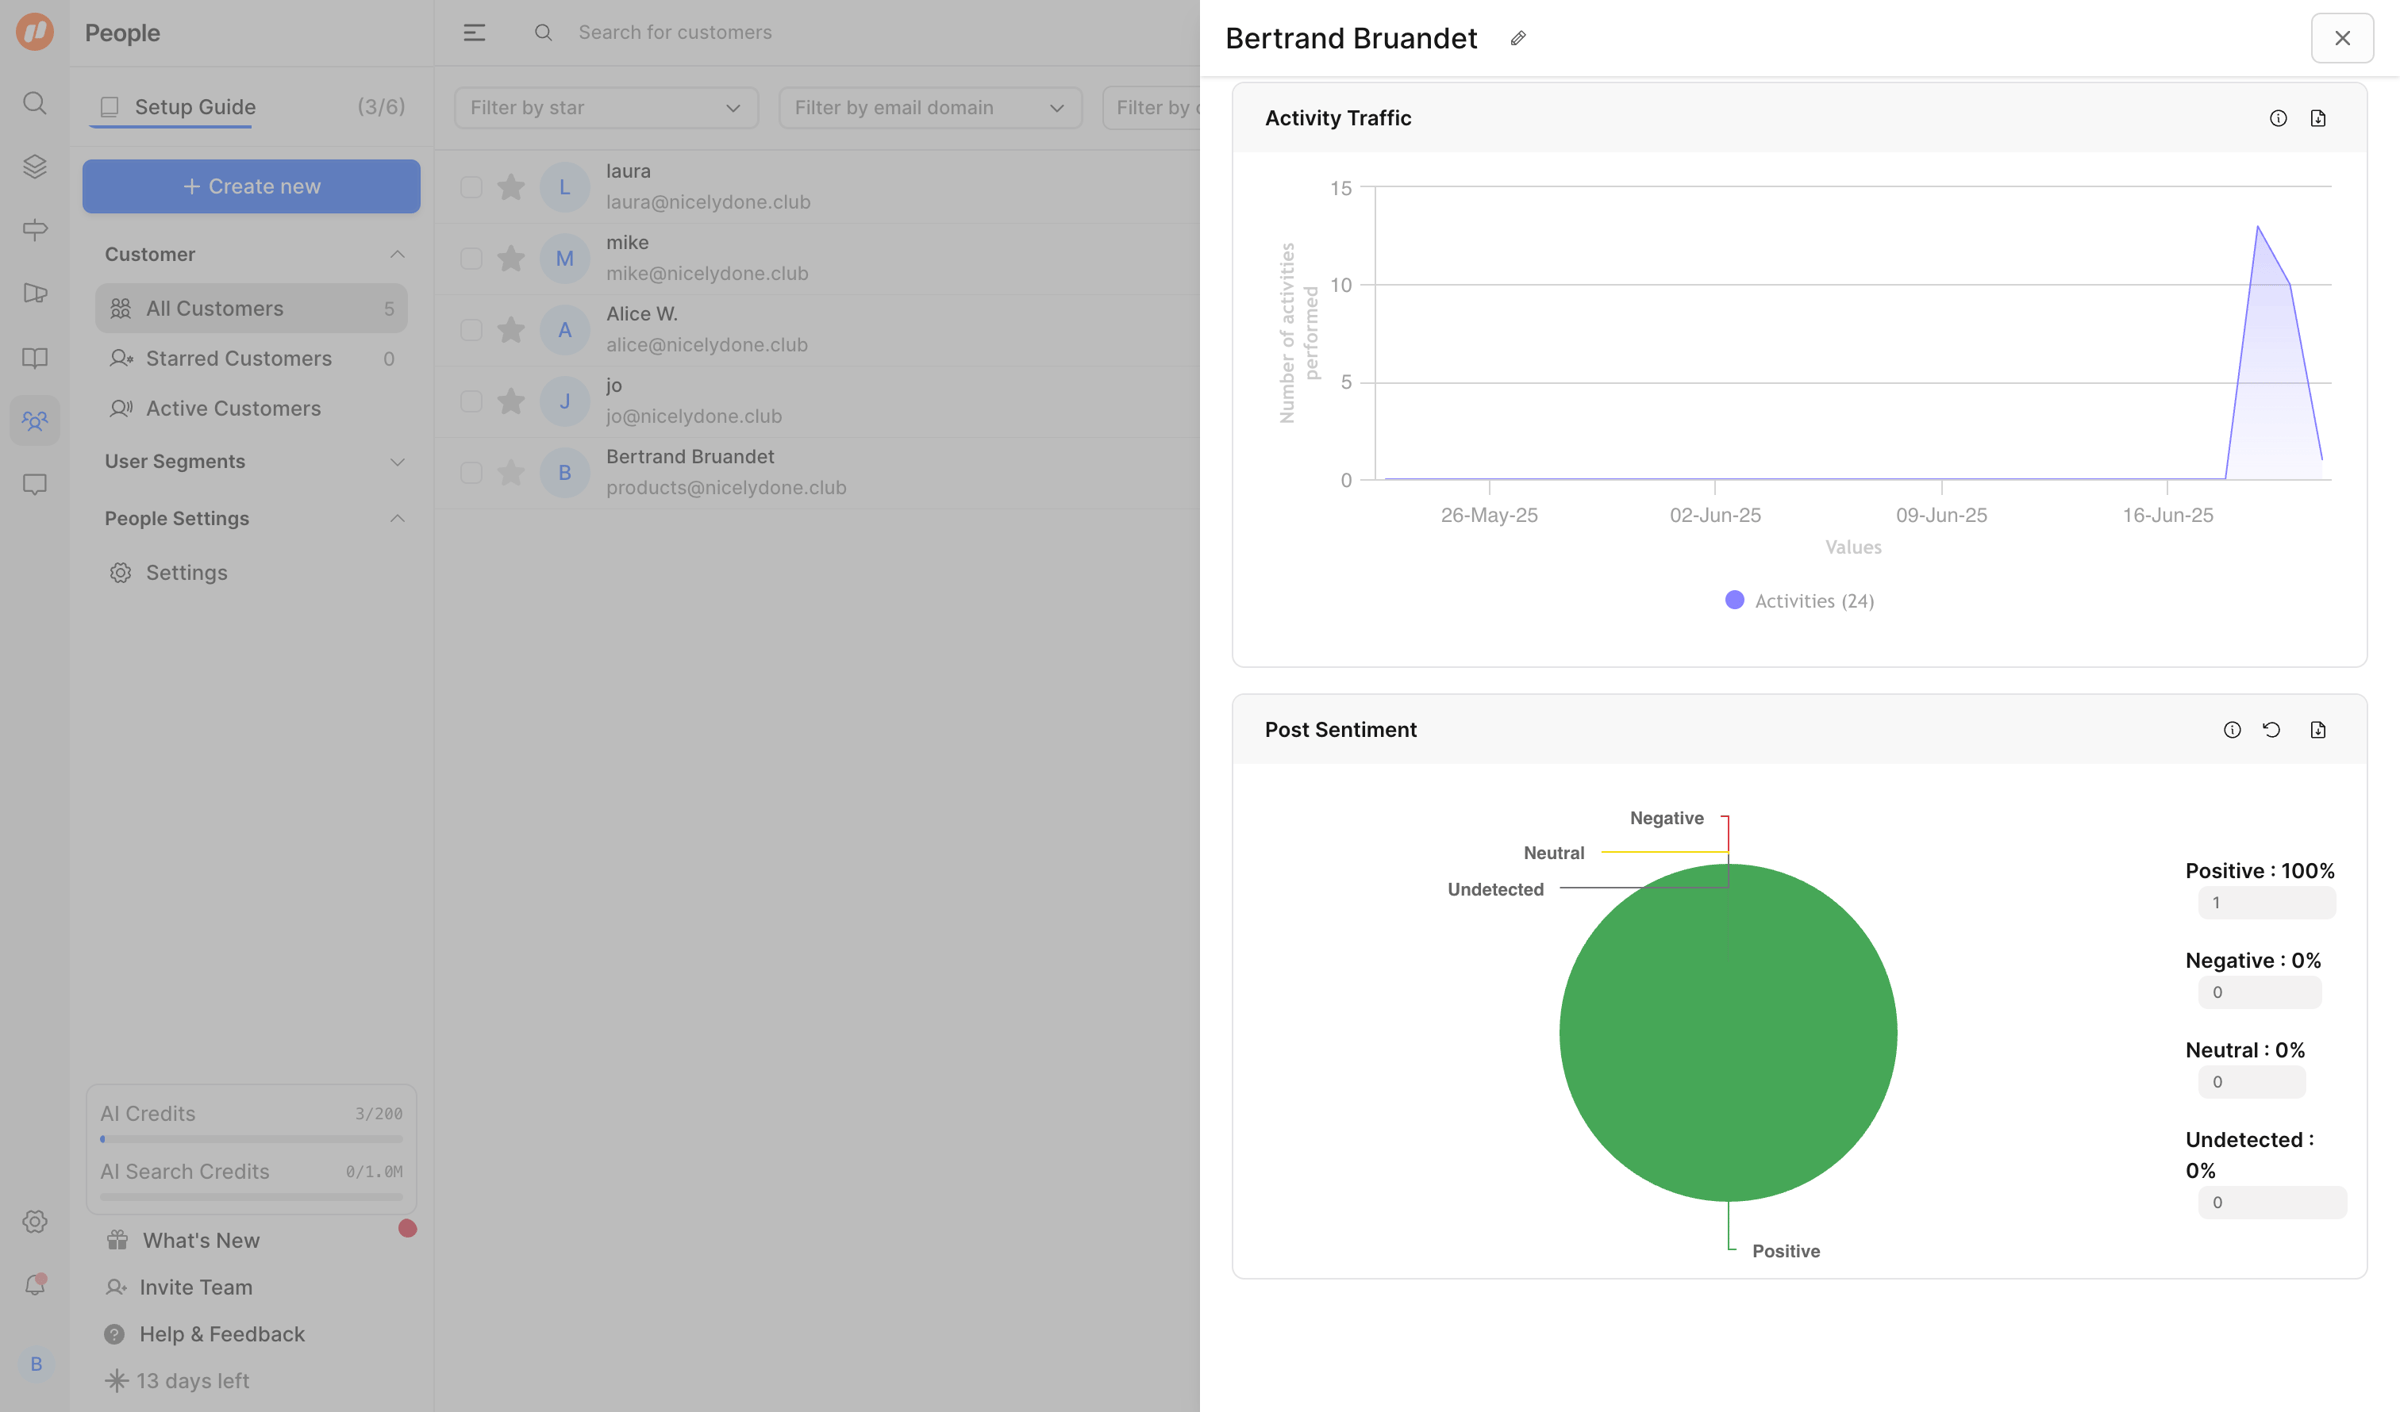Export the Post Sentiment chart

(2318, 730)
